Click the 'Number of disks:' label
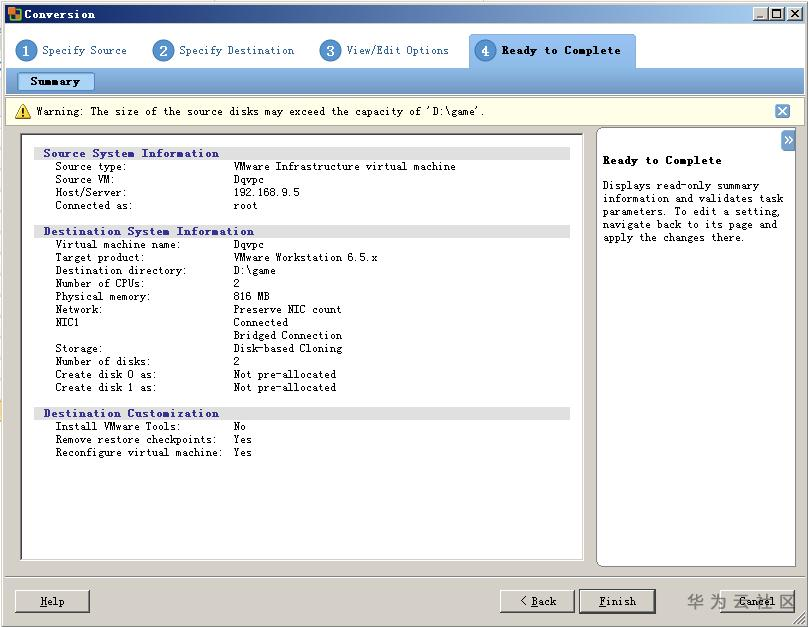808x627 pixels. click(103, 361)
